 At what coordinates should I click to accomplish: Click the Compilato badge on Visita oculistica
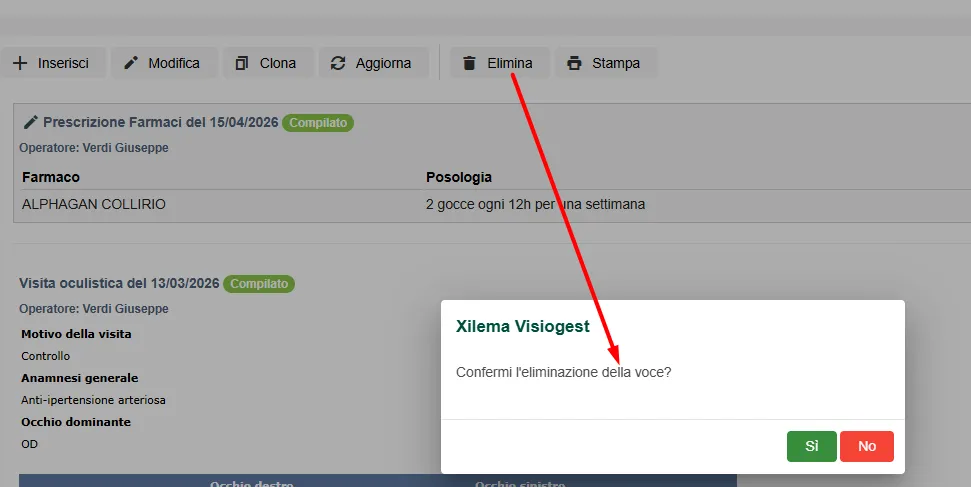(x=259, y=284)
